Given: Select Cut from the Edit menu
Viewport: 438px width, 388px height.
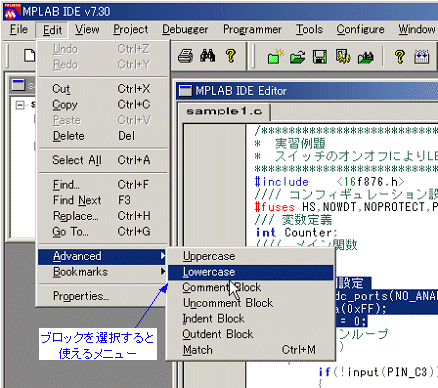Looking at the screenshot, I should click(102, 89).
